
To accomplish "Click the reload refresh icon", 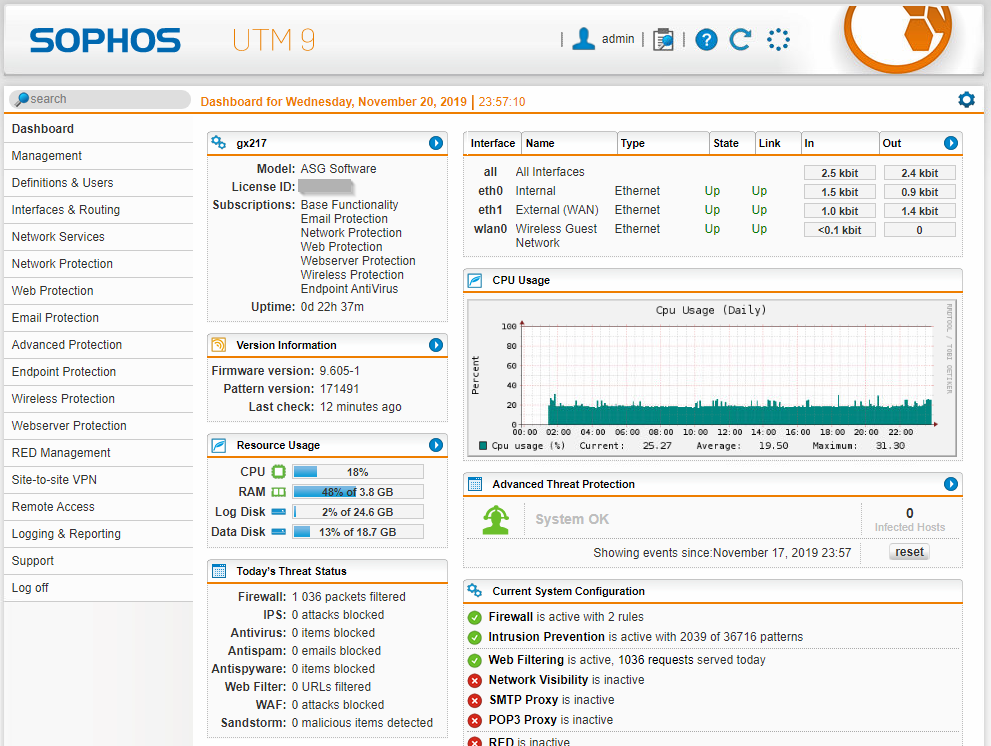I will point(740,39).
